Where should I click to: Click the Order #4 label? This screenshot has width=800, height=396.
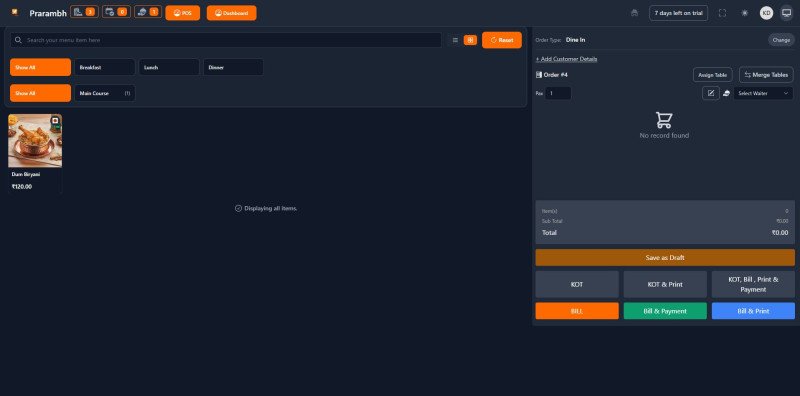pos(556,75)
